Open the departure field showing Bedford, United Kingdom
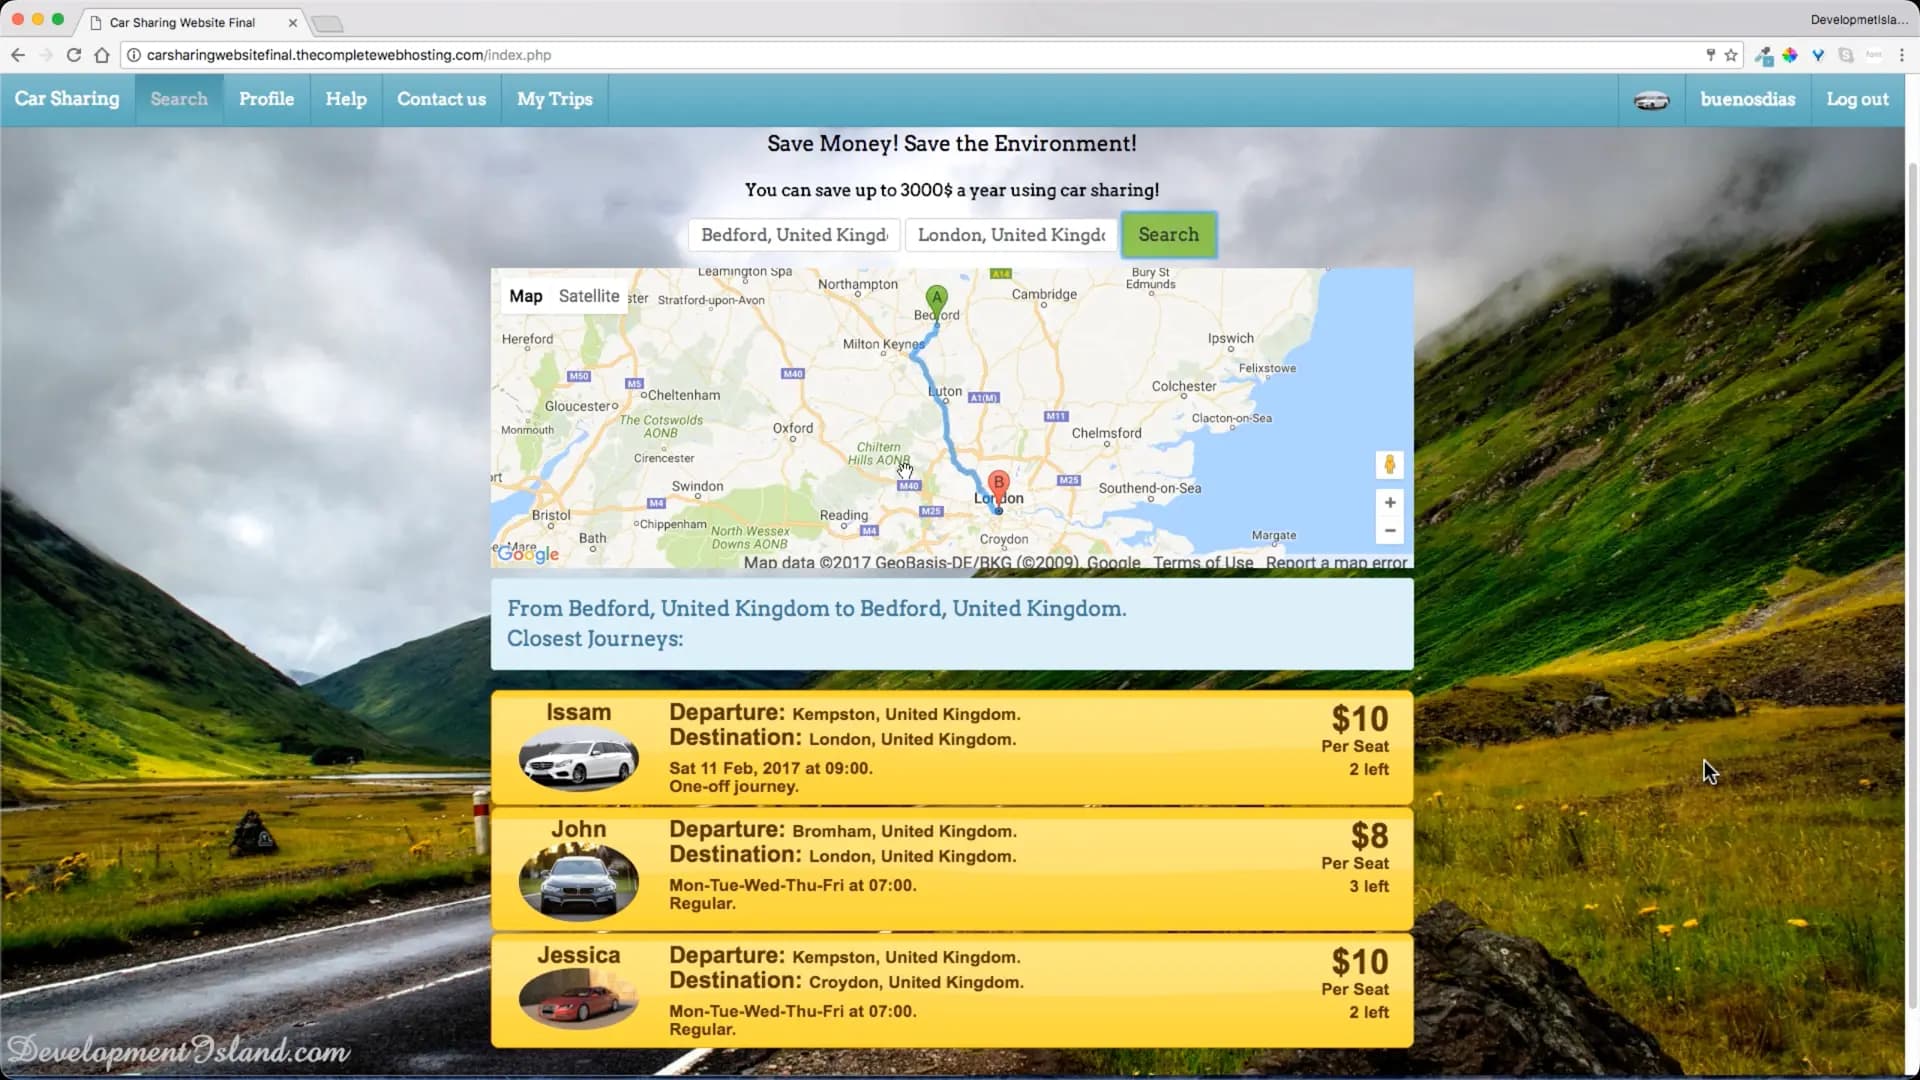This screenshot has width=1920, height=1080. (793, 235)
